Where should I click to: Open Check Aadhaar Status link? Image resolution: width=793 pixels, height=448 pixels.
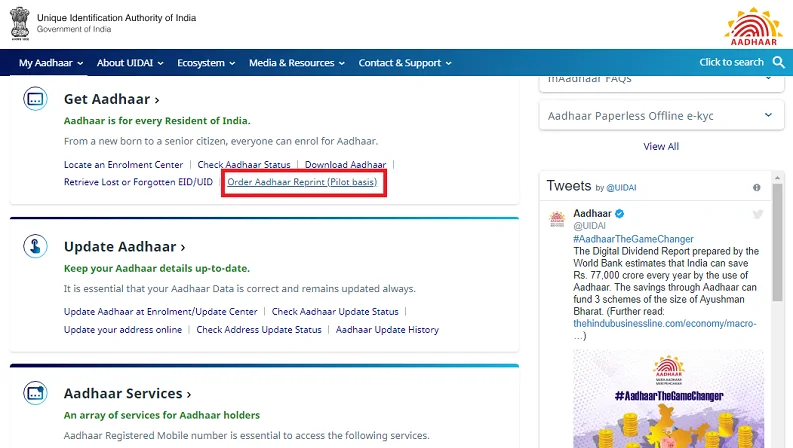[244, 165]
